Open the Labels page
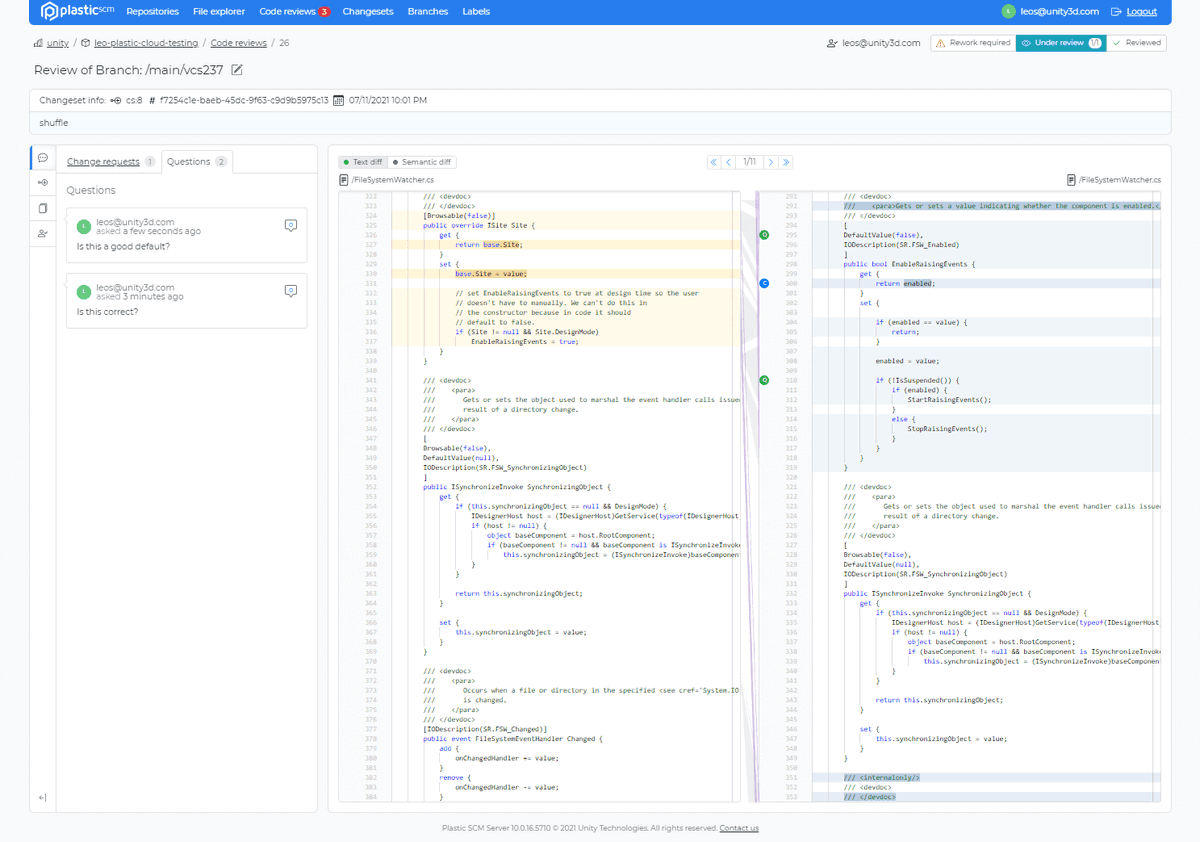 [476, 12]
